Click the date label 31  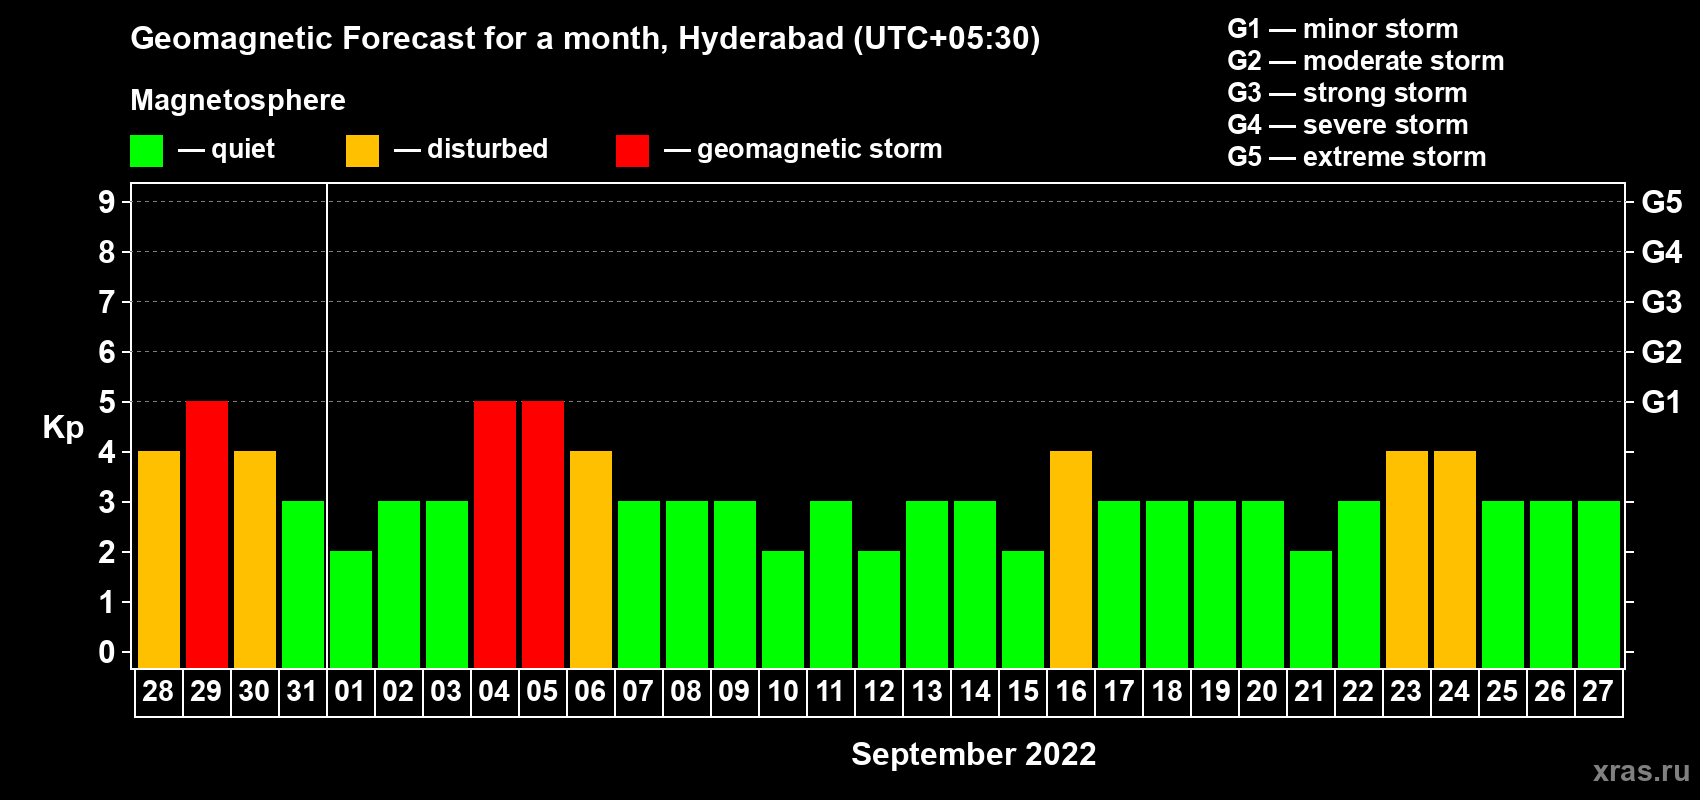tap(302, 691)
